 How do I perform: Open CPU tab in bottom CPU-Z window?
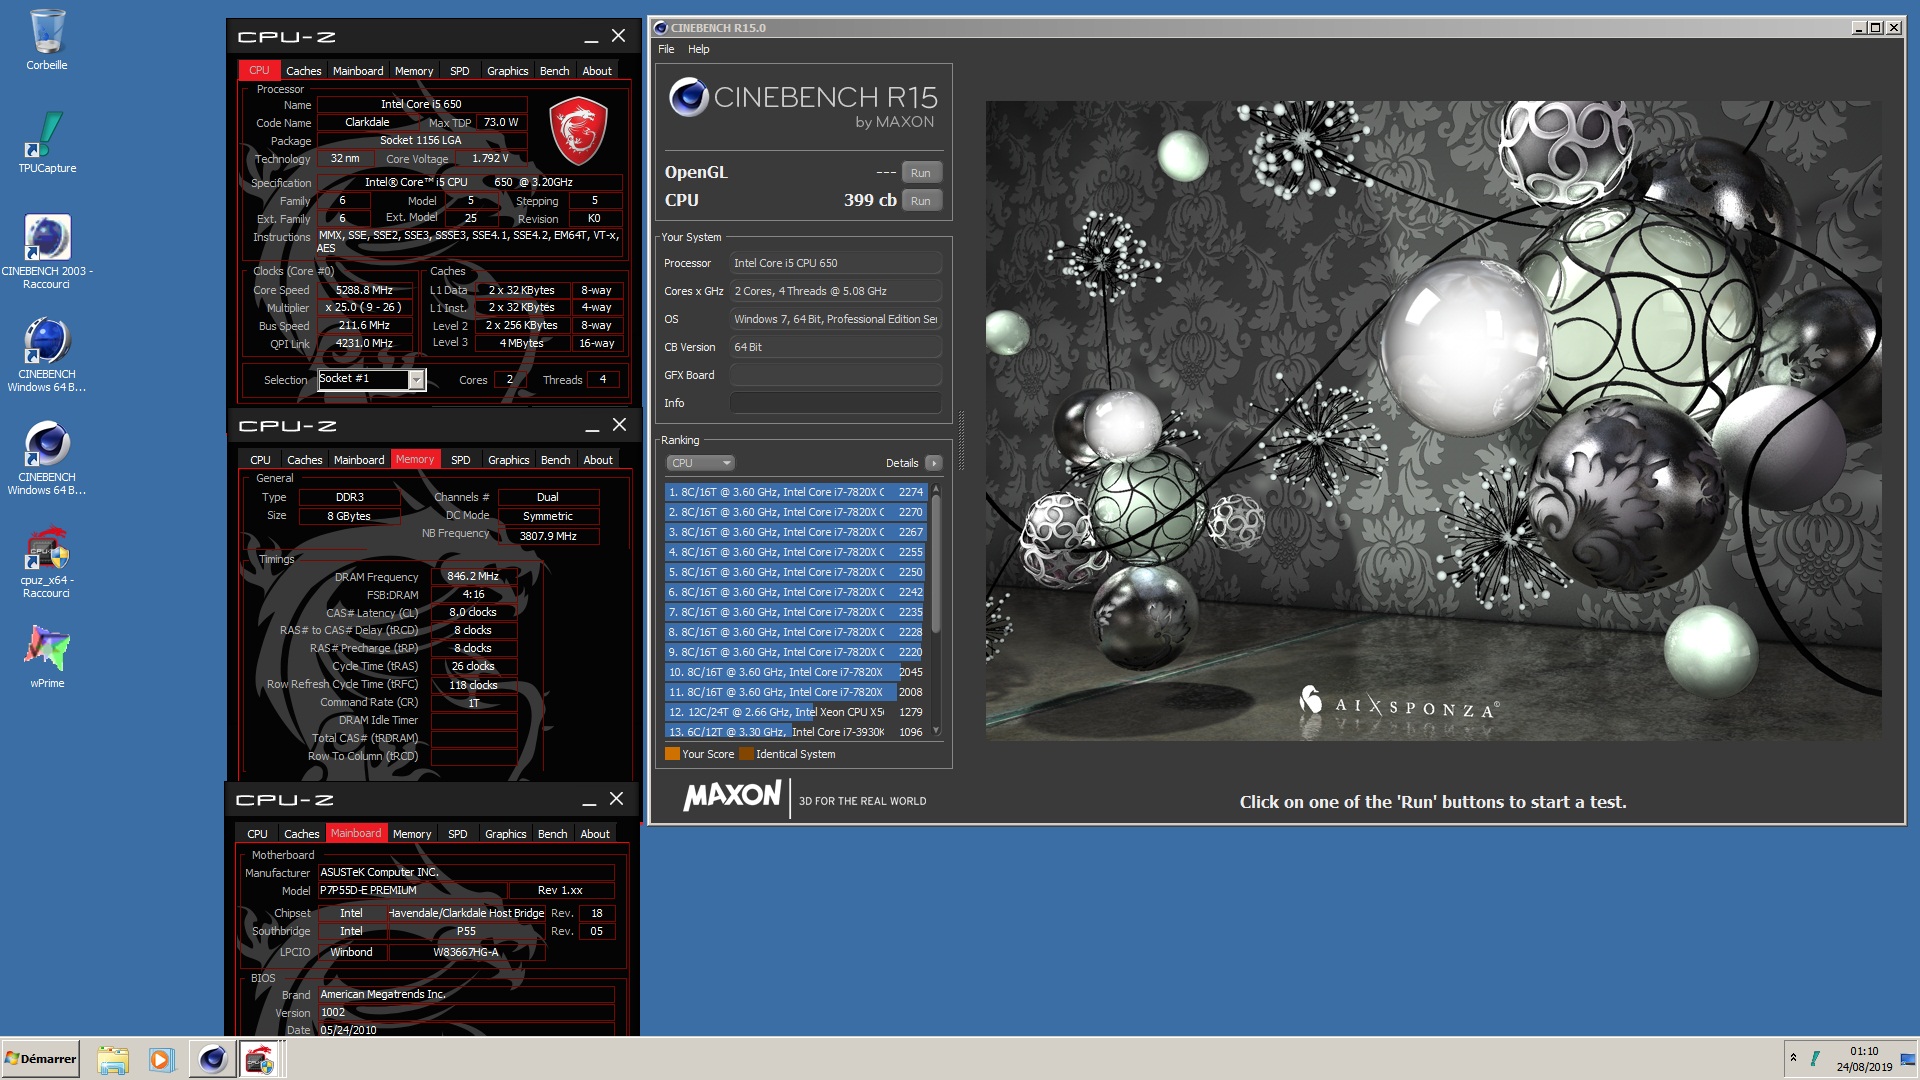[257, 834]
